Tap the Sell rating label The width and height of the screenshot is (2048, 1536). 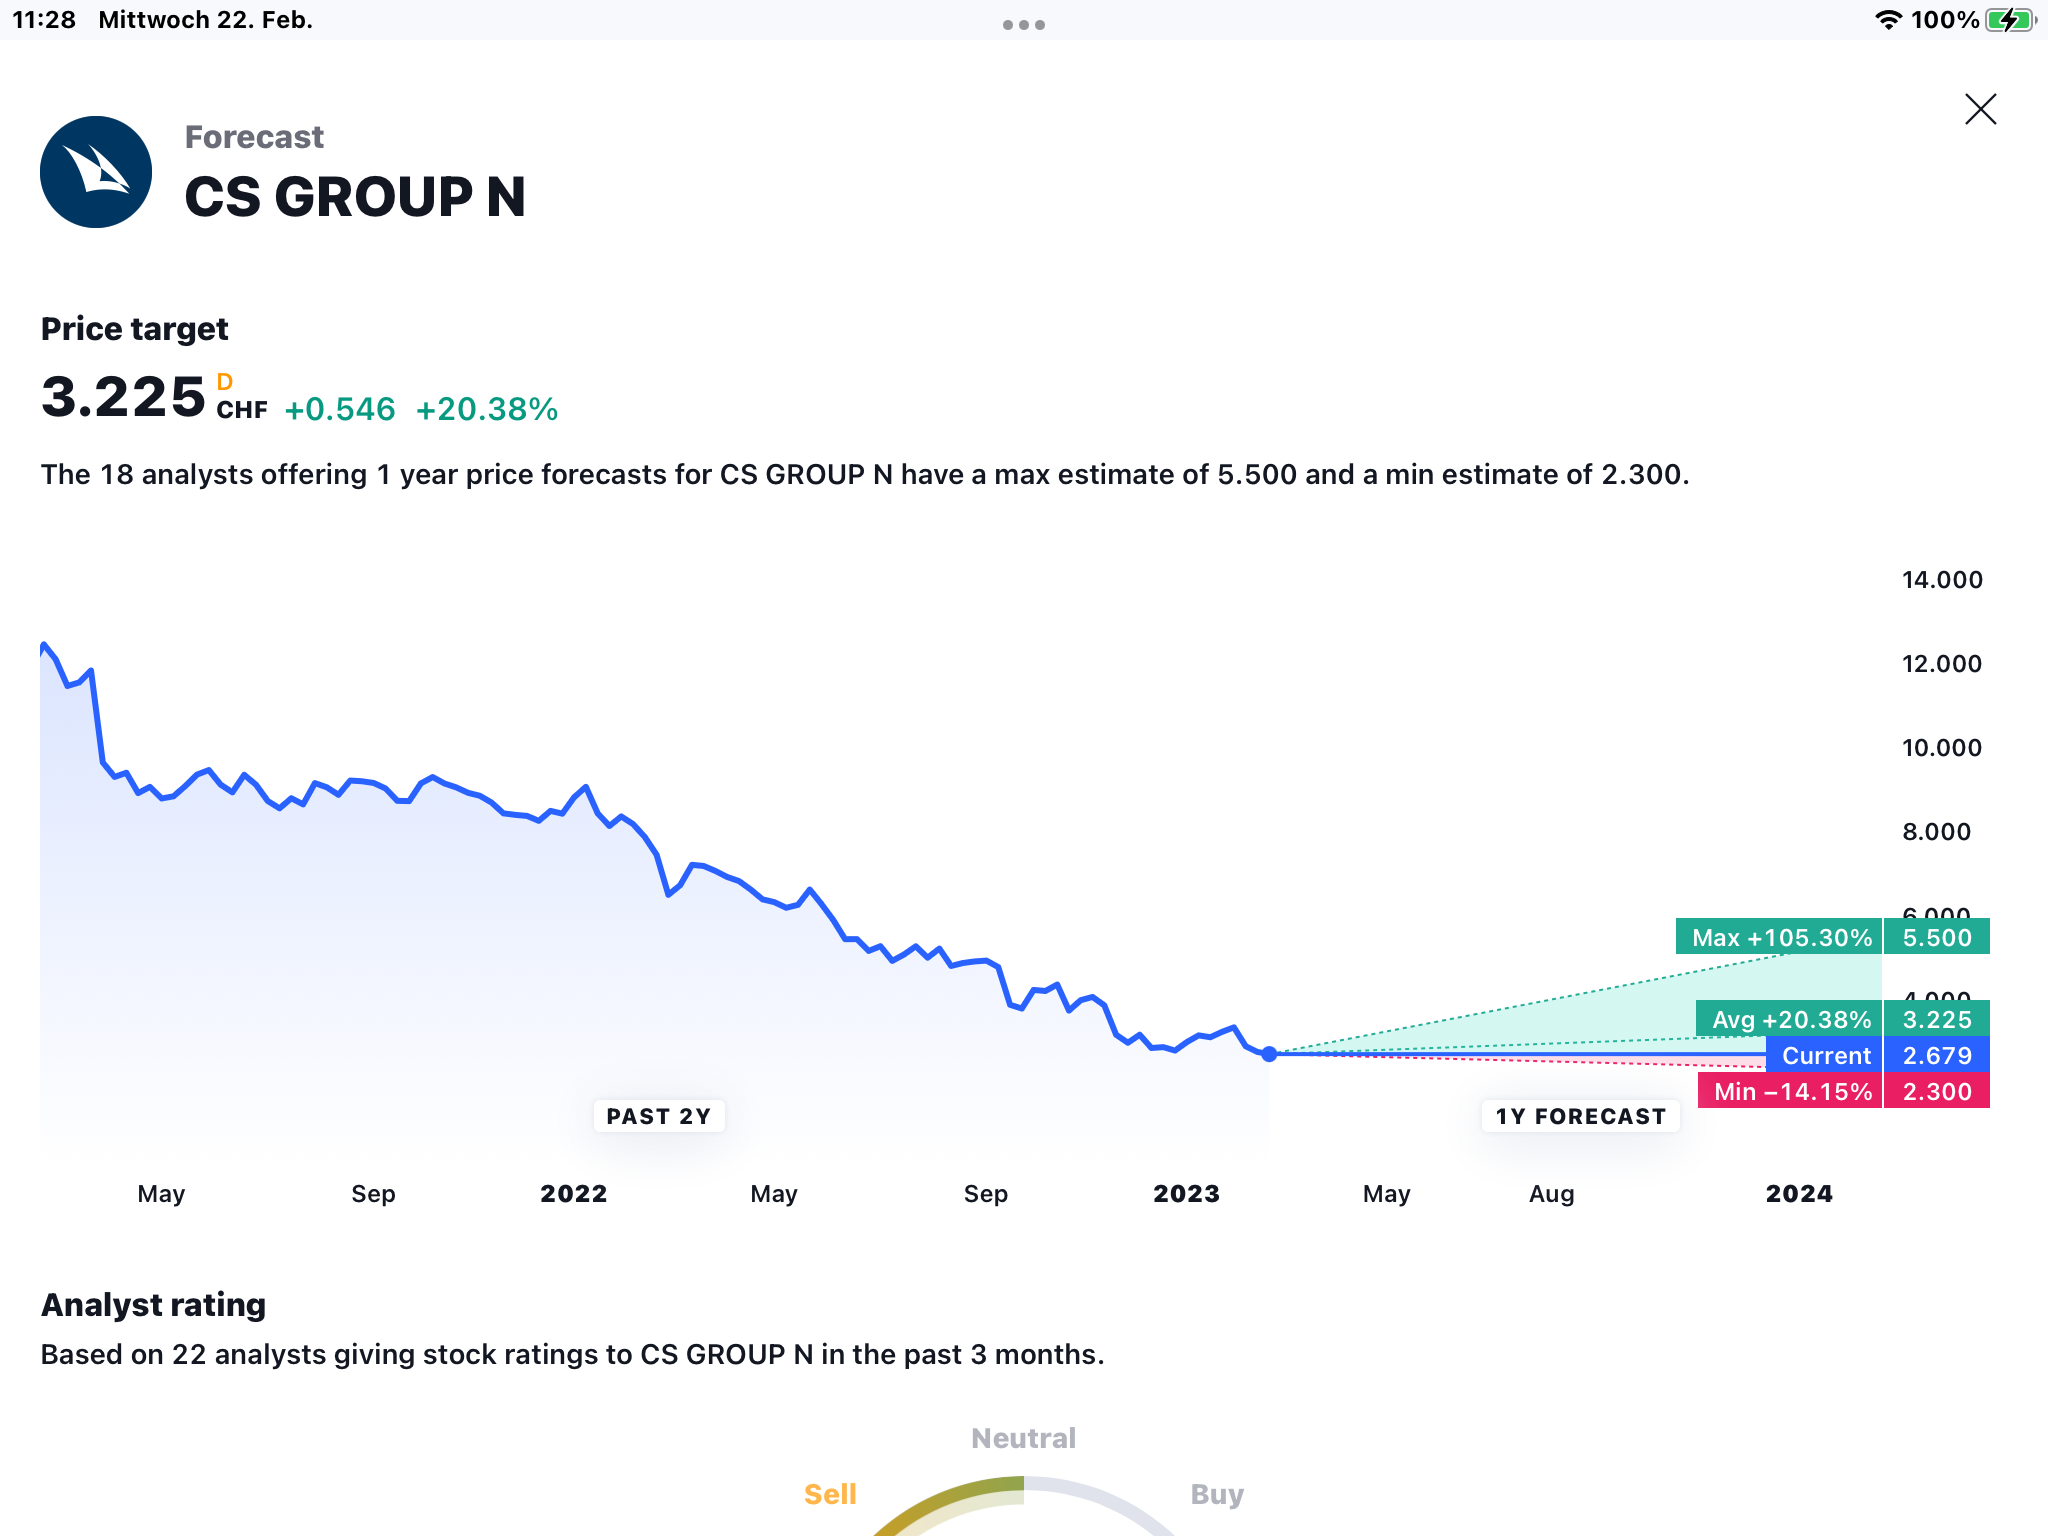click(x=830, y=1494)
